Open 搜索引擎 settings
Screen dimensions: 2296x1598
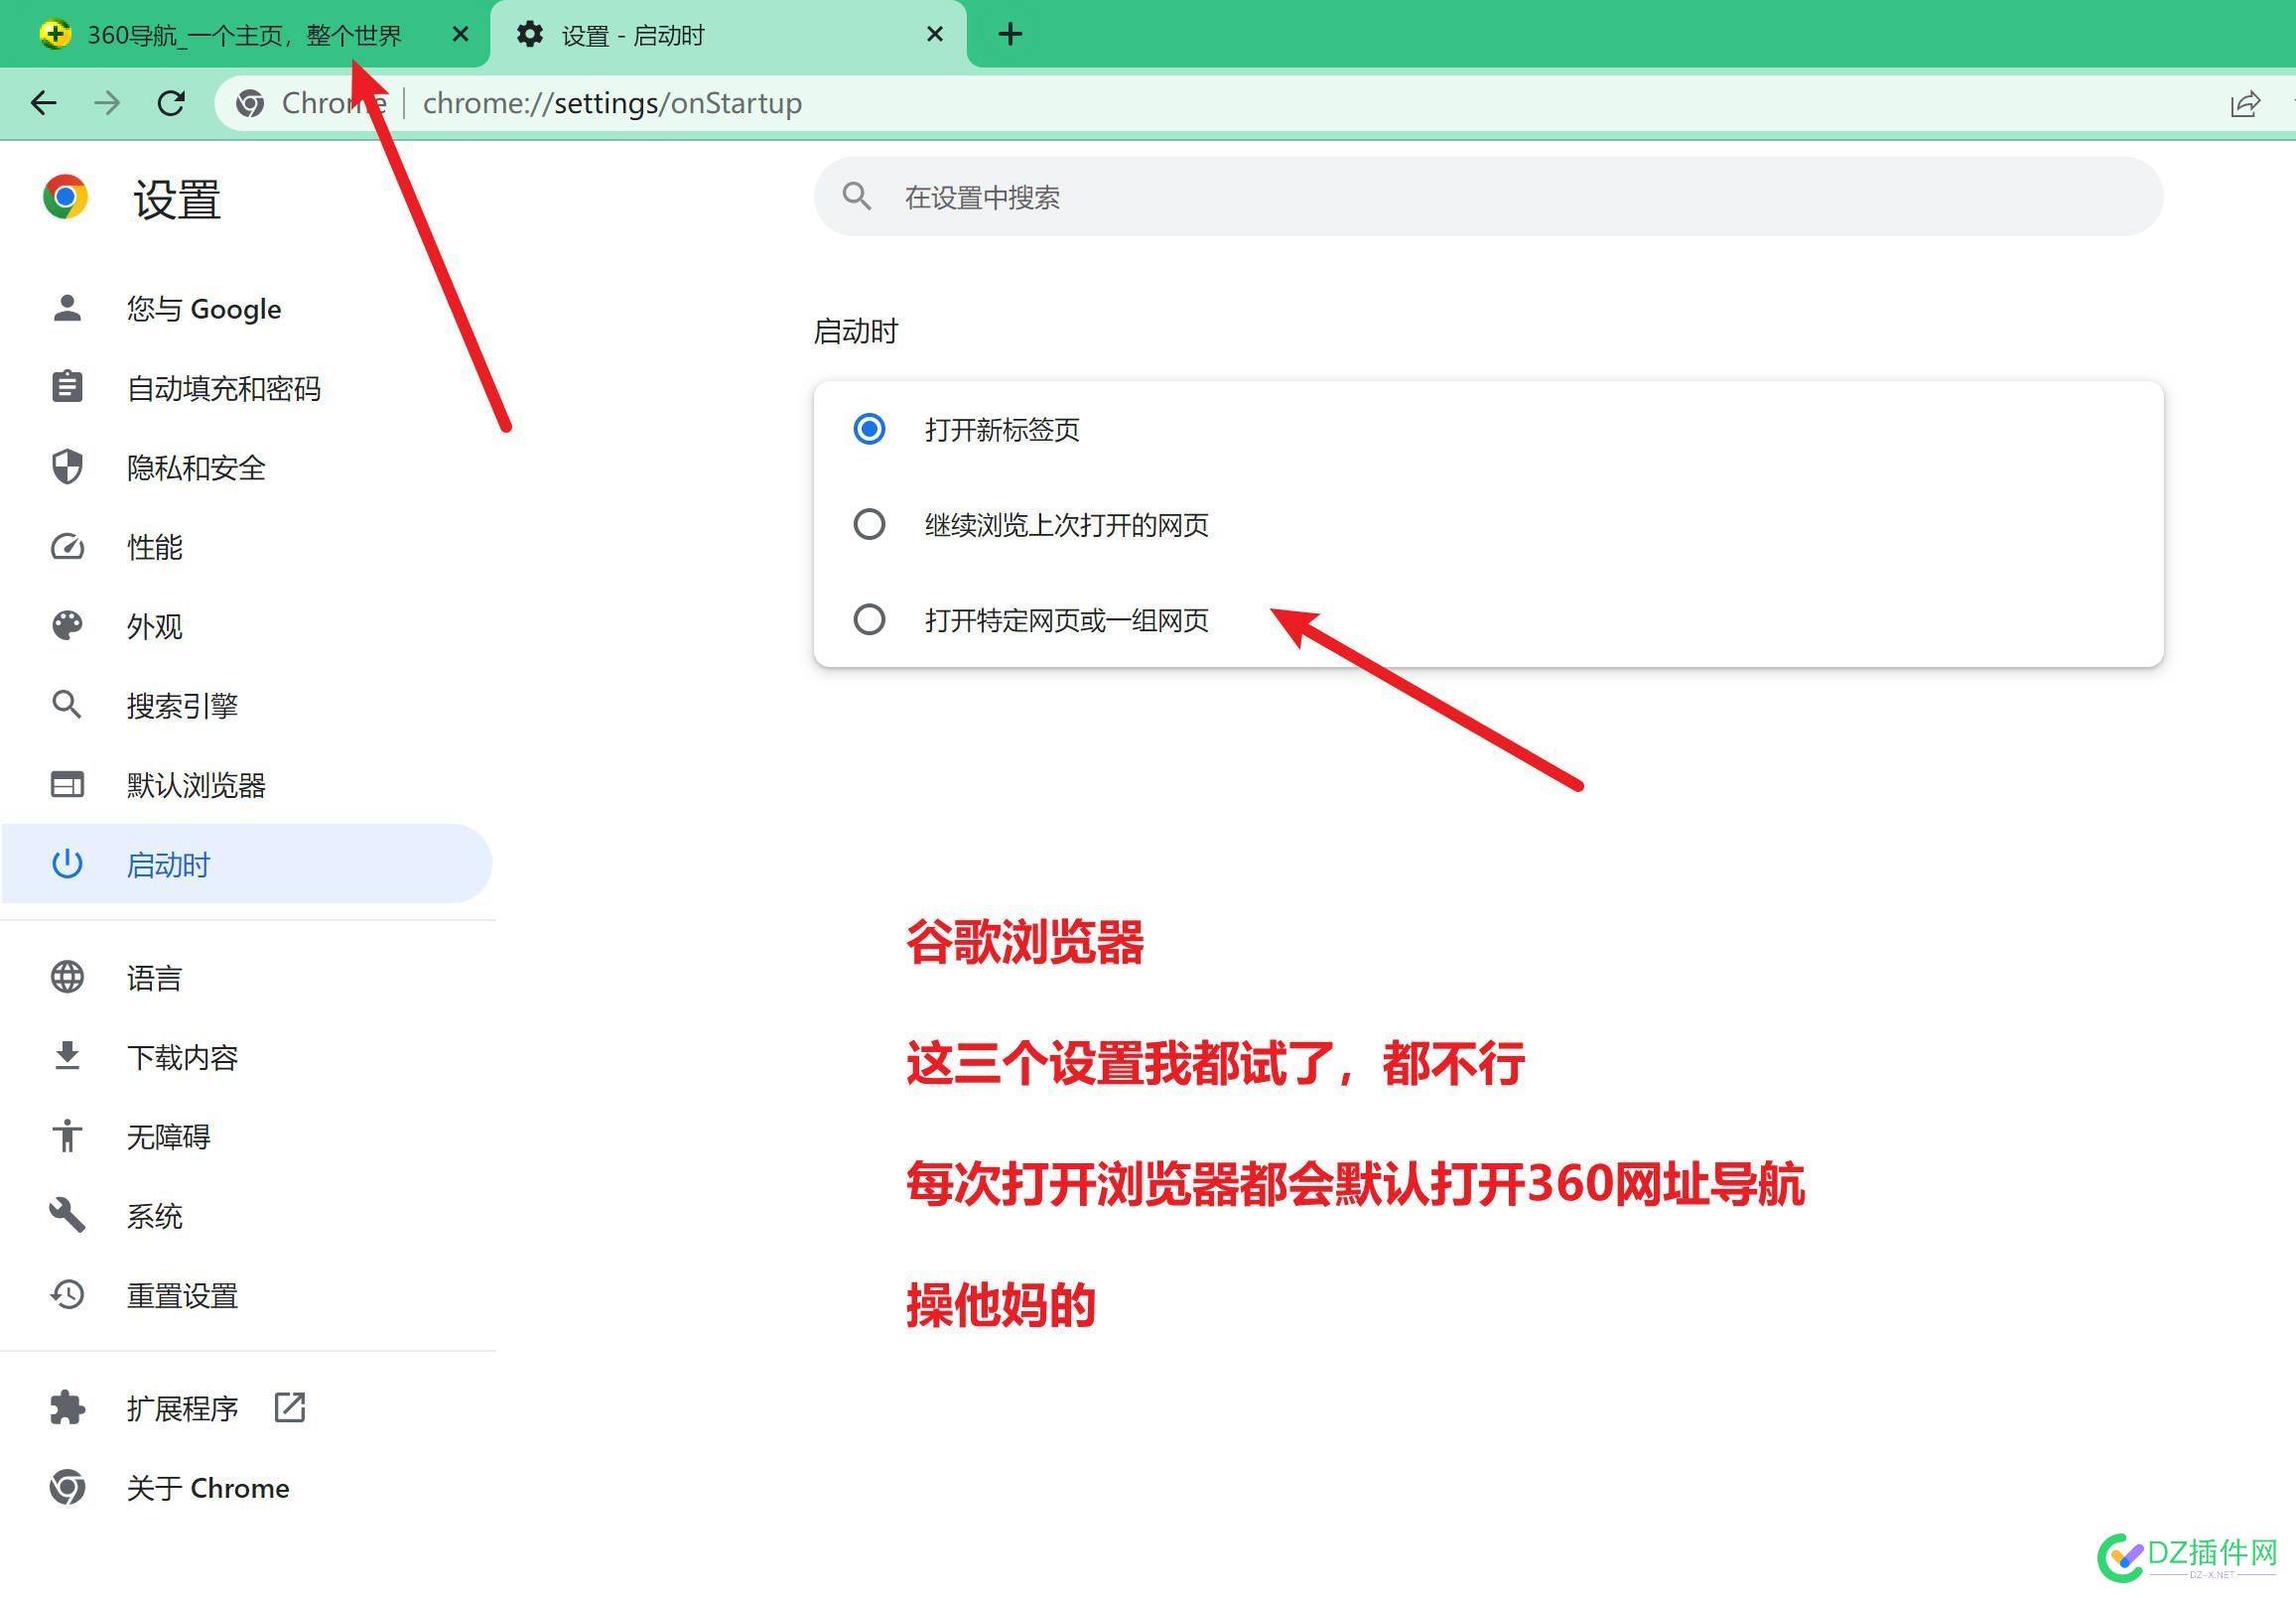click(x=246, y=705)
